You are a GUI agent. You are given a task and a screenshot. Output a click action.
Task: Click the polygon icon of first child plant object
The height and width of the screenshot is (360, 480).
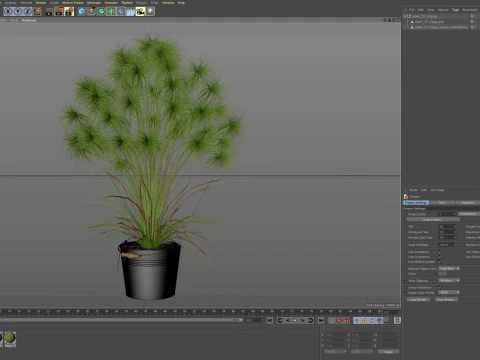tap(412, 22)
